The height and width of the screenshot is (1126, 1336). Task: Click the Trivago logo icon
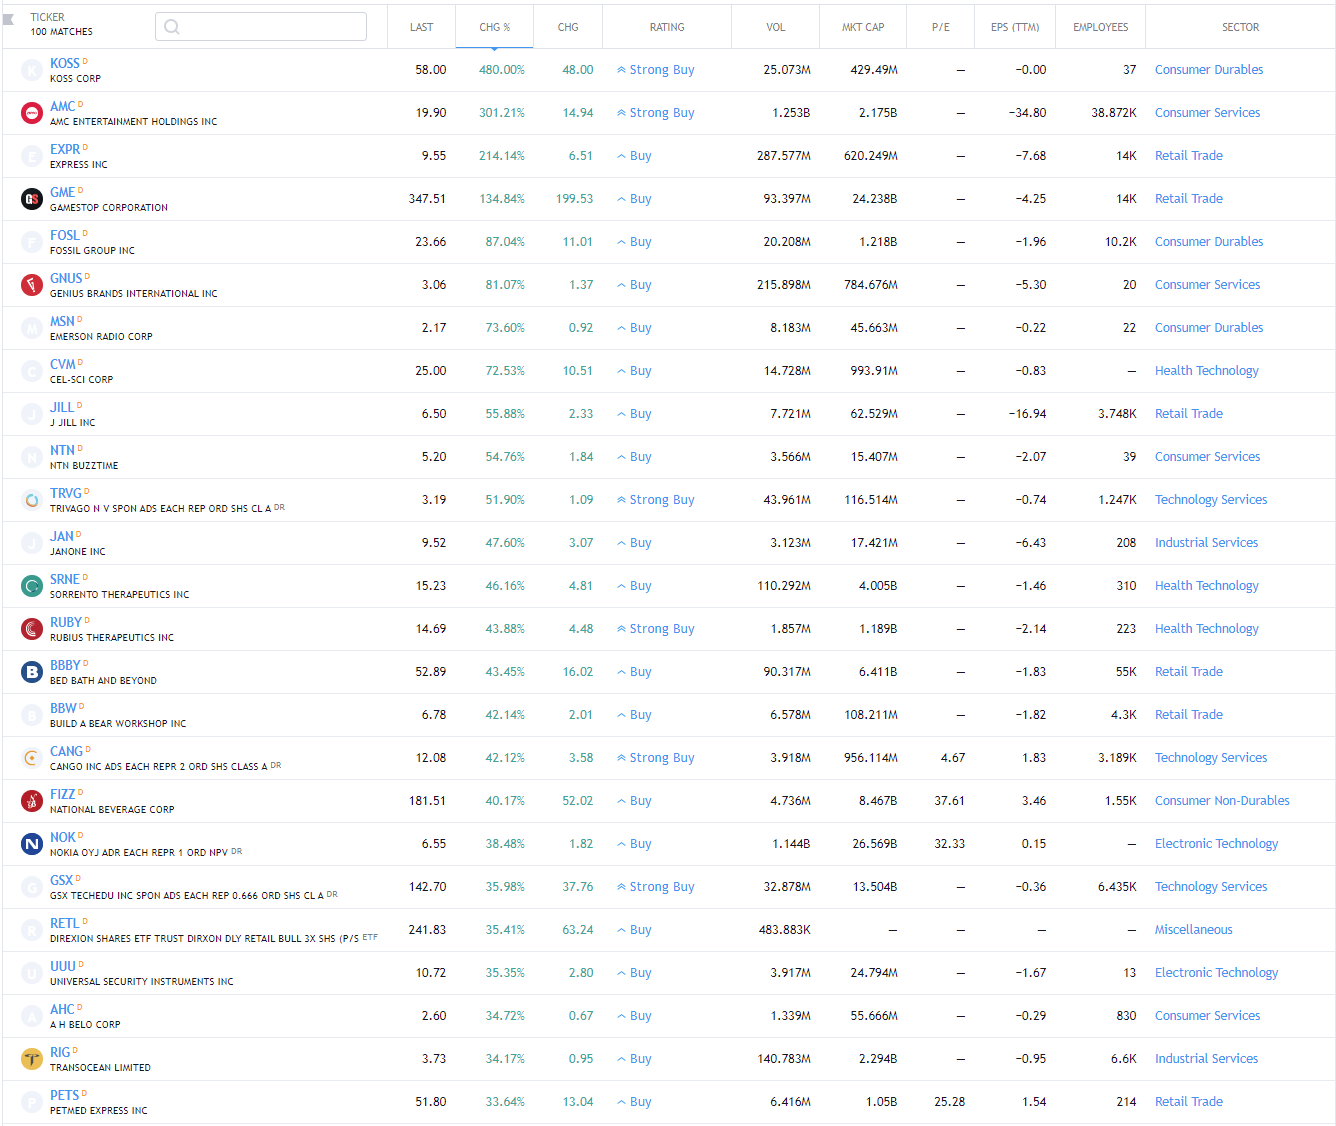point(32,500)
